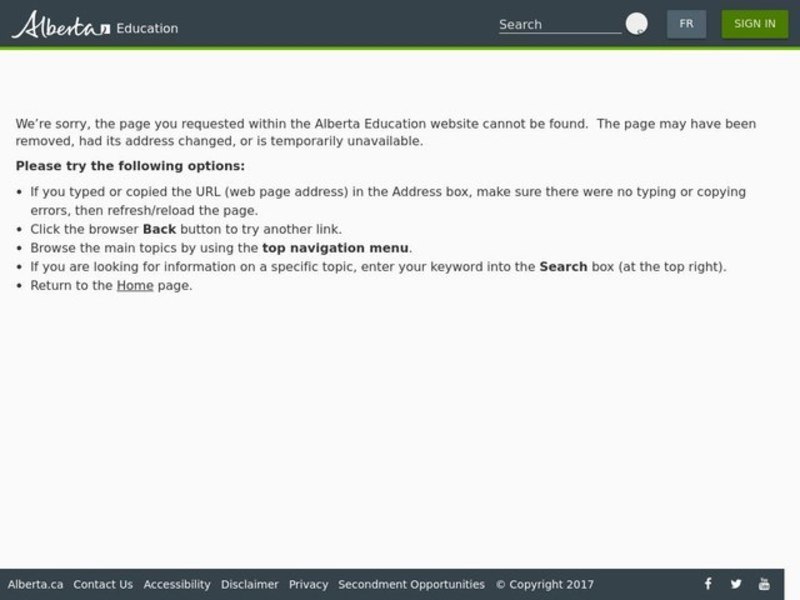Open the Twitter profile icon in footer

[736, 584]
